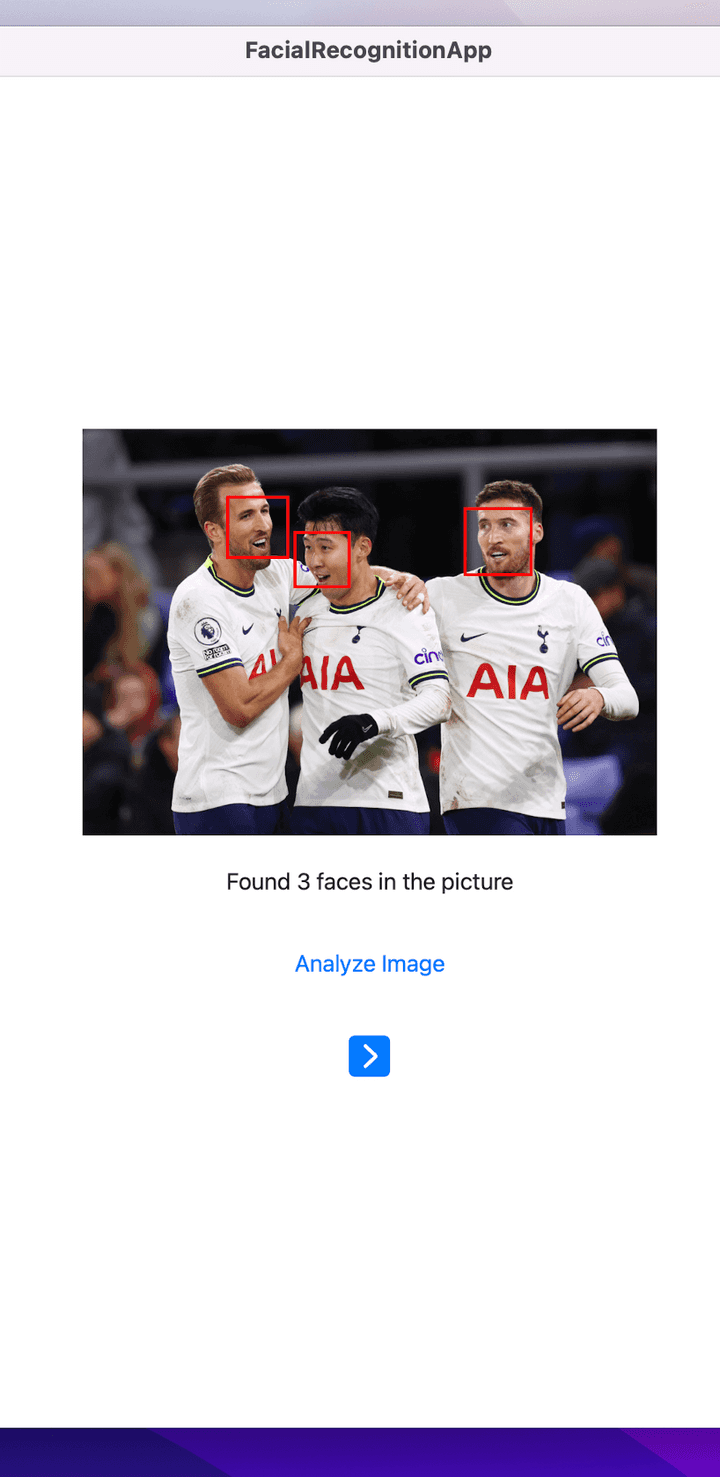This screenshot has height=1477, width=720.
Task: Tap the blue right-chevron next button
Action: (x=369, y=1056)
